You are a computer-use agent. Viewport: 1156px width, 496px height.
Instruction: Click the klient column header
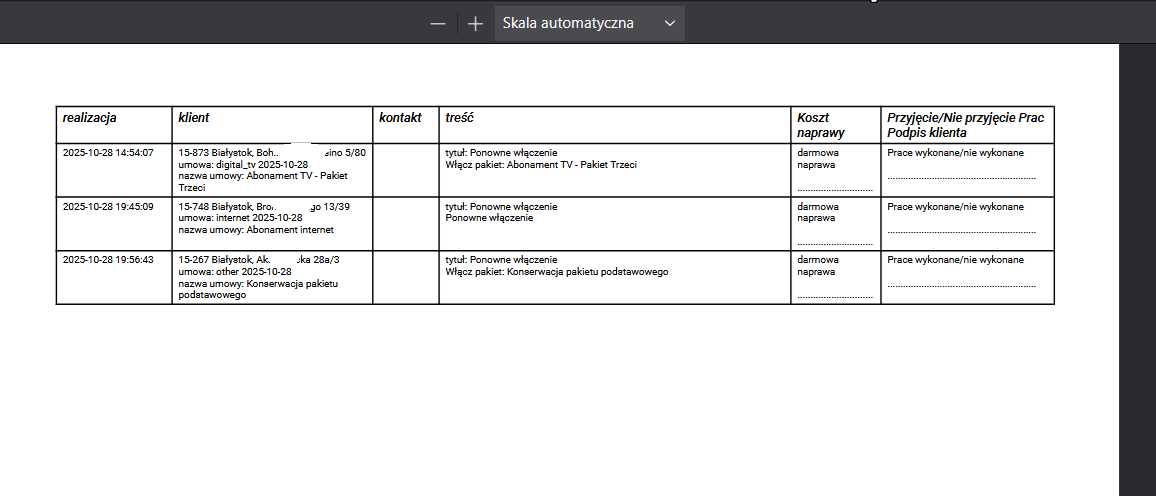[x=193, y=118]
